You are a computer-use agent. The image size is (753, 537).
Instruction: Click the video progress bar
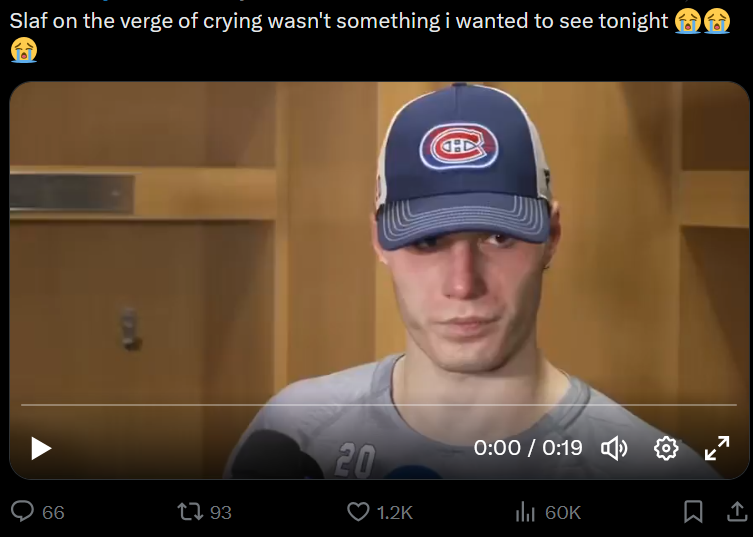(378, 405)
